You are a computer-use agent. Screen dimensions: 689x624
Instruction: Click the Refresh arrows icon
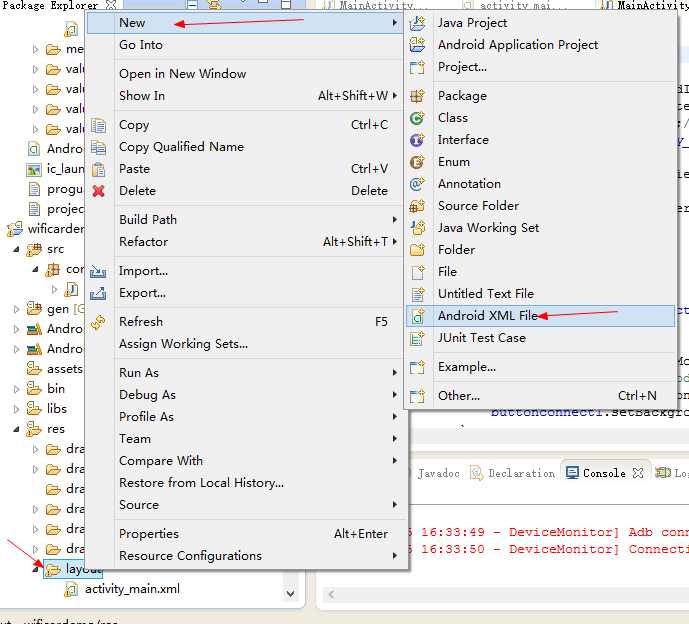(x=98, y=322)
